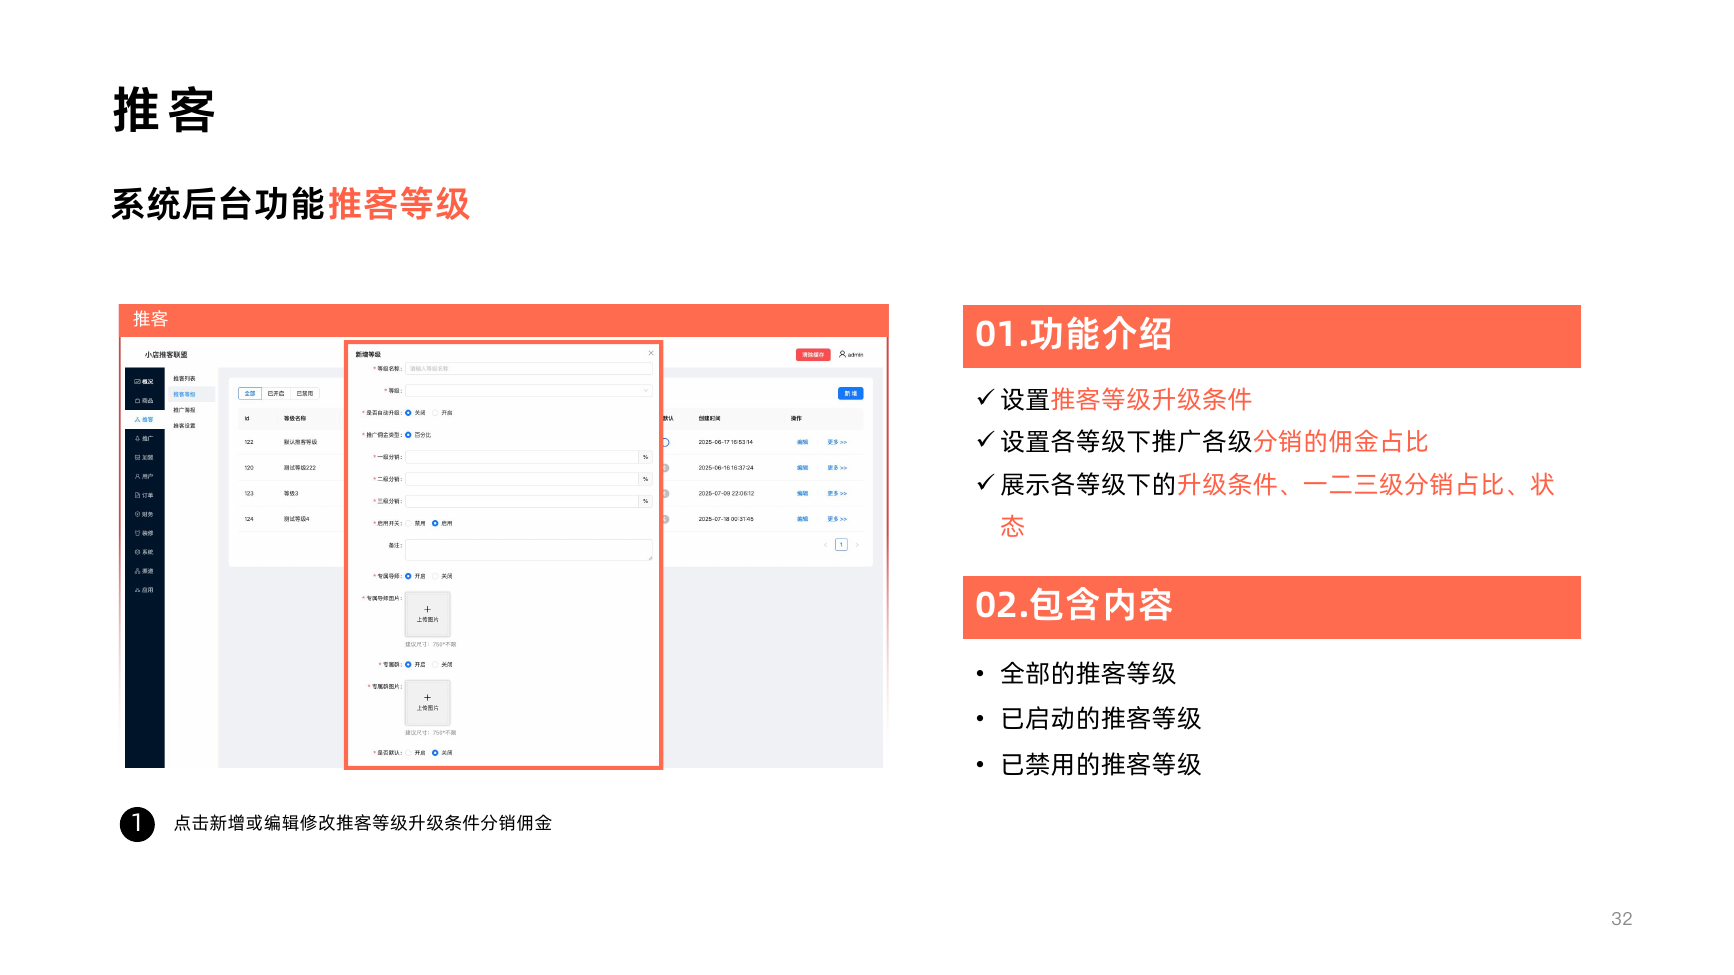1734x975 pixels.
Task: Select 开启 for 是否自动升级
Action: click(443, 413)
